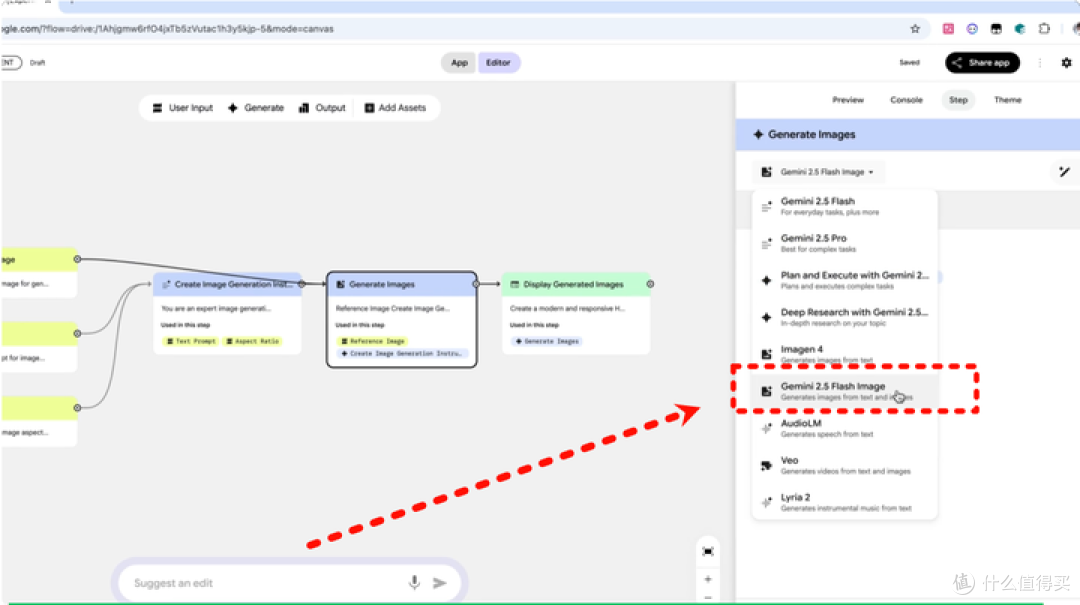Select the Generate Images node header

click(402, 284)
